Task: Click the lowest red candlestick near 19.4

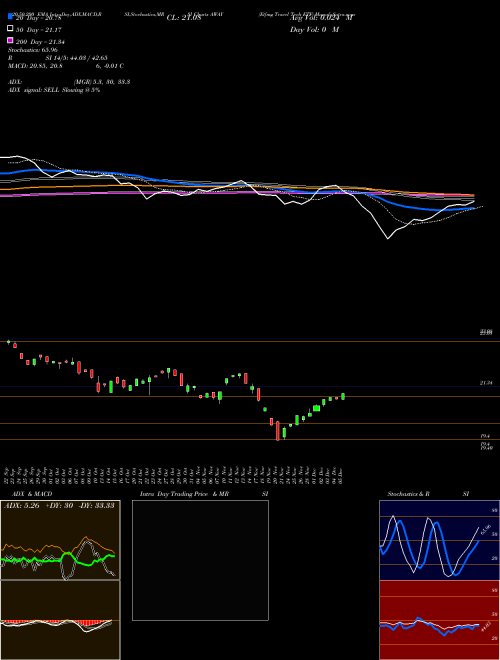Action: [278, 431]
